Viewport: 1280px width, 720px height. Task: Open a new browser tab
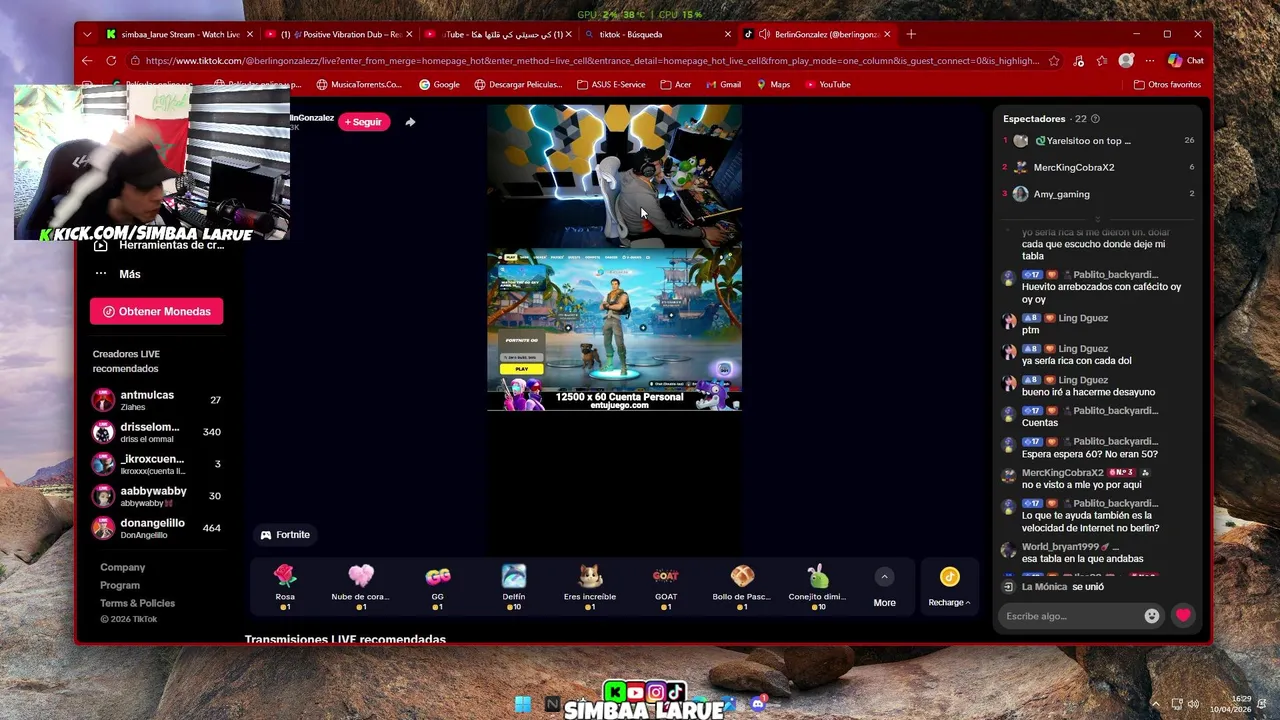tap(910, 34)
